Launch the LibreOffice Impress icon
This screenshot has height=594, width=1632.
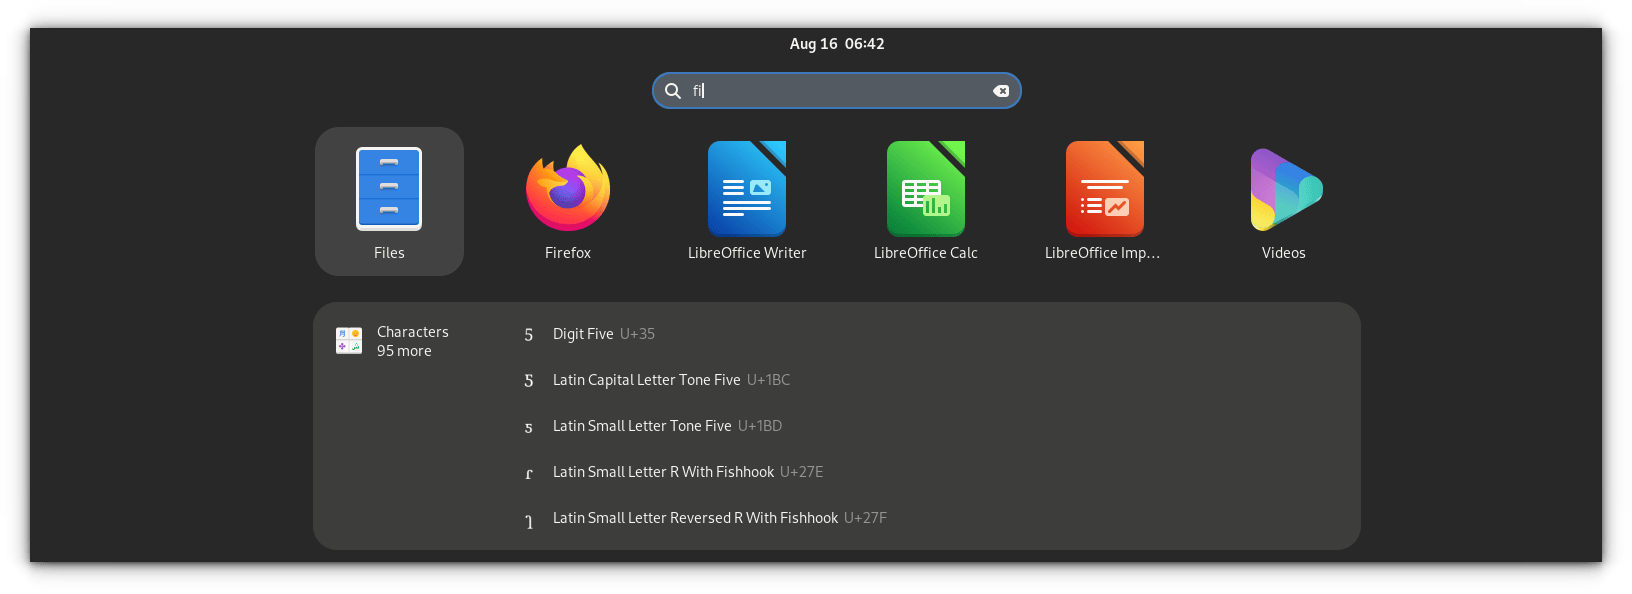click(x=1105, y=189)
